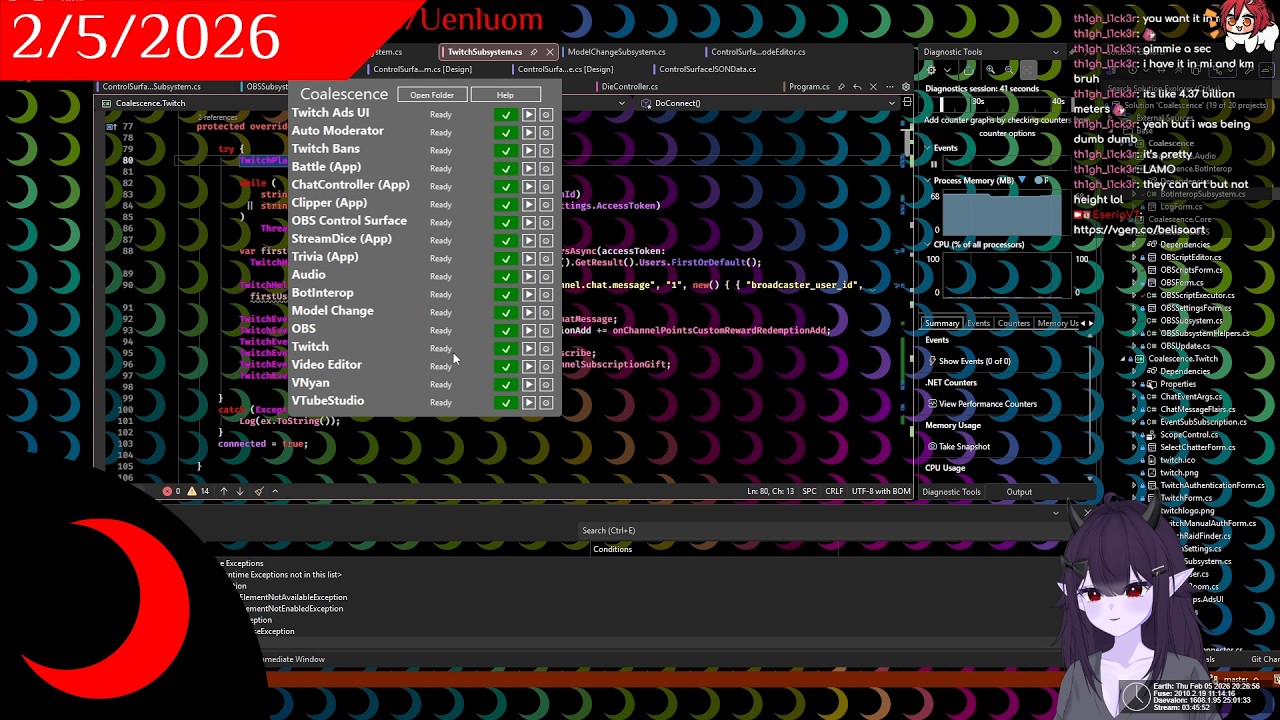Click circle icon on StreamDice (App) row
This screenshot has width=1280, height=720.
[x=546, y=241]
